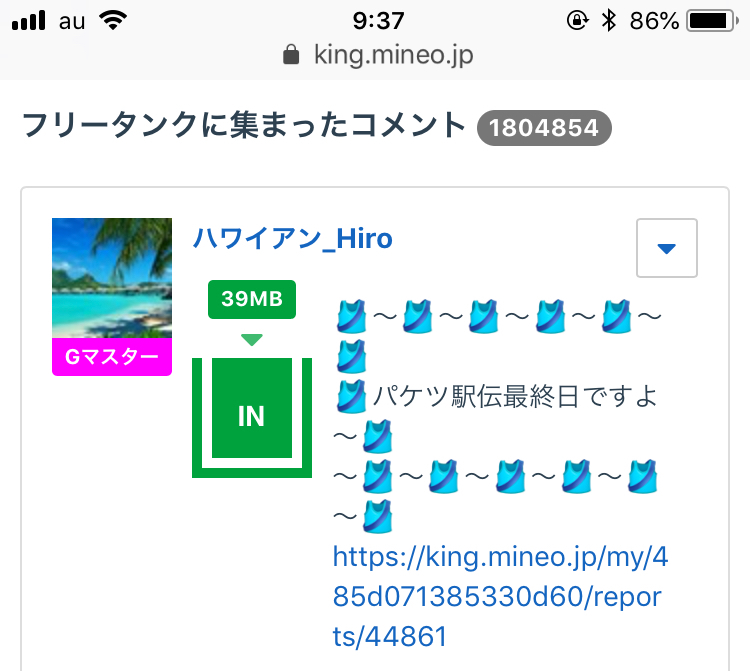Tap the green IN tank icon

(251, 415)
